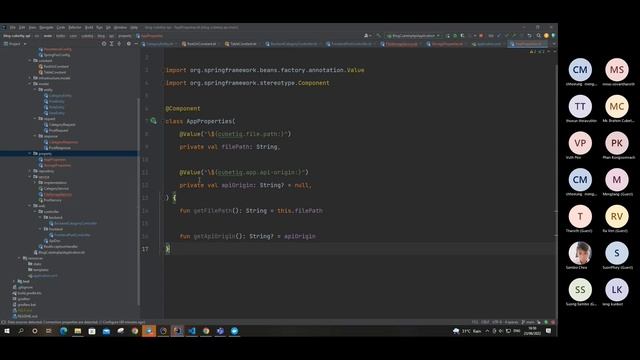This screenshot has width=640, height=360.
Task: Place cursor on line 17 closing brace
Action: click(x=168, y=249)
